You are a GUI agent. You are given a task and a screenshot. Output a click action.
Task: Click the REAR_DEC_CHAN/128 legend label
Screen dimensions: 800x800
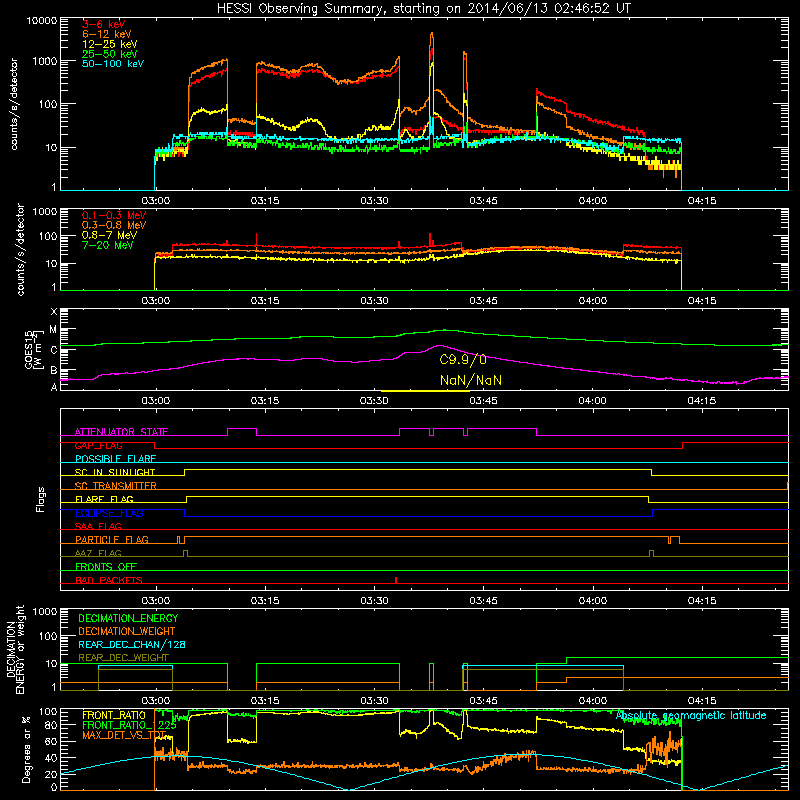click(132, 644)
